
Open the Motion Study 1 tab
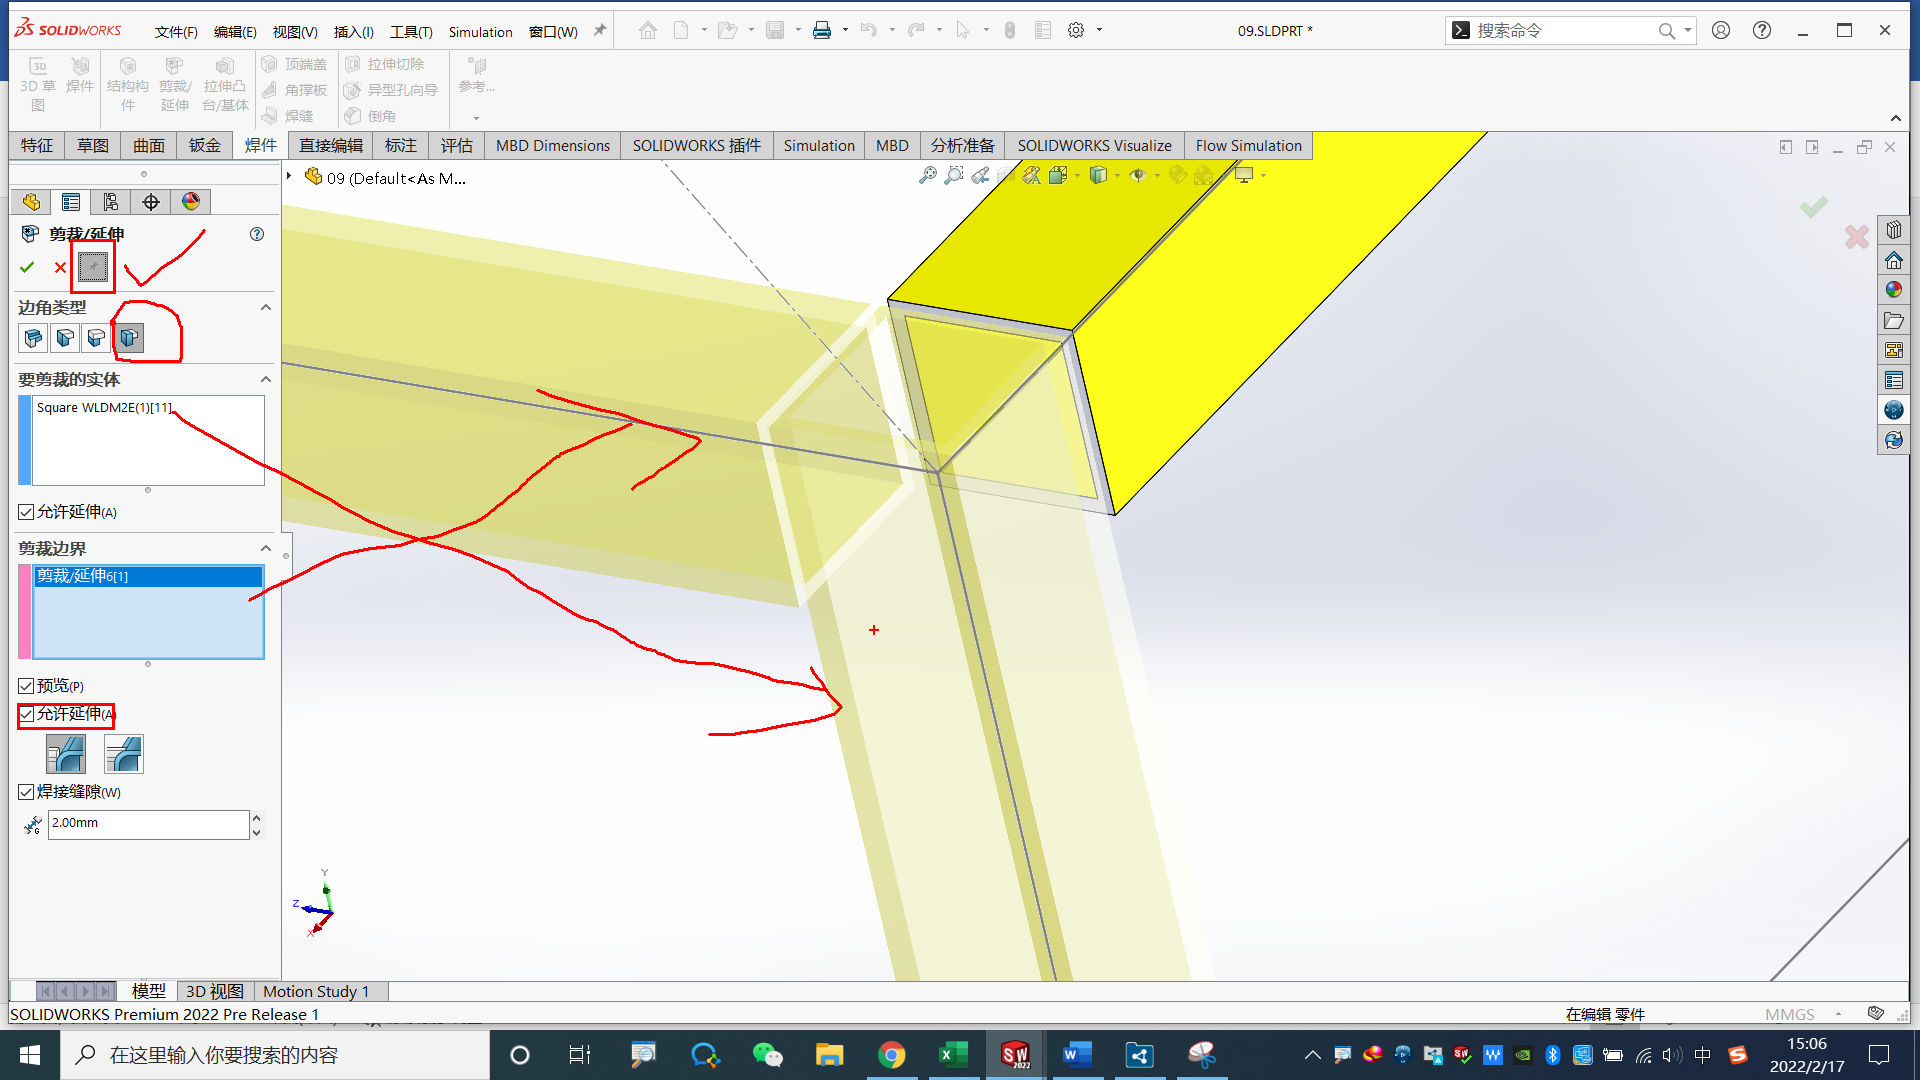click(315, 991)
